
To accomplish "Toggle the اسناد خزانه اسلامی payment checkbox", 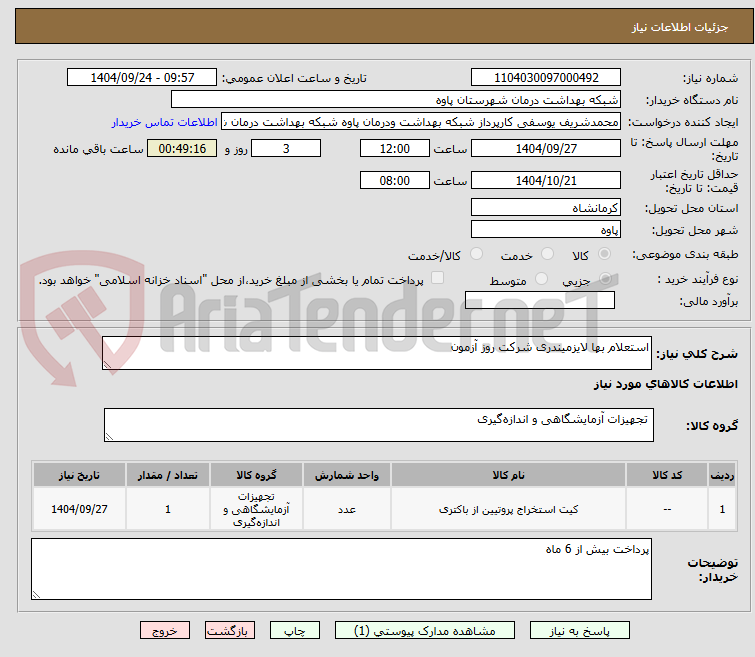I will (437, 278).
